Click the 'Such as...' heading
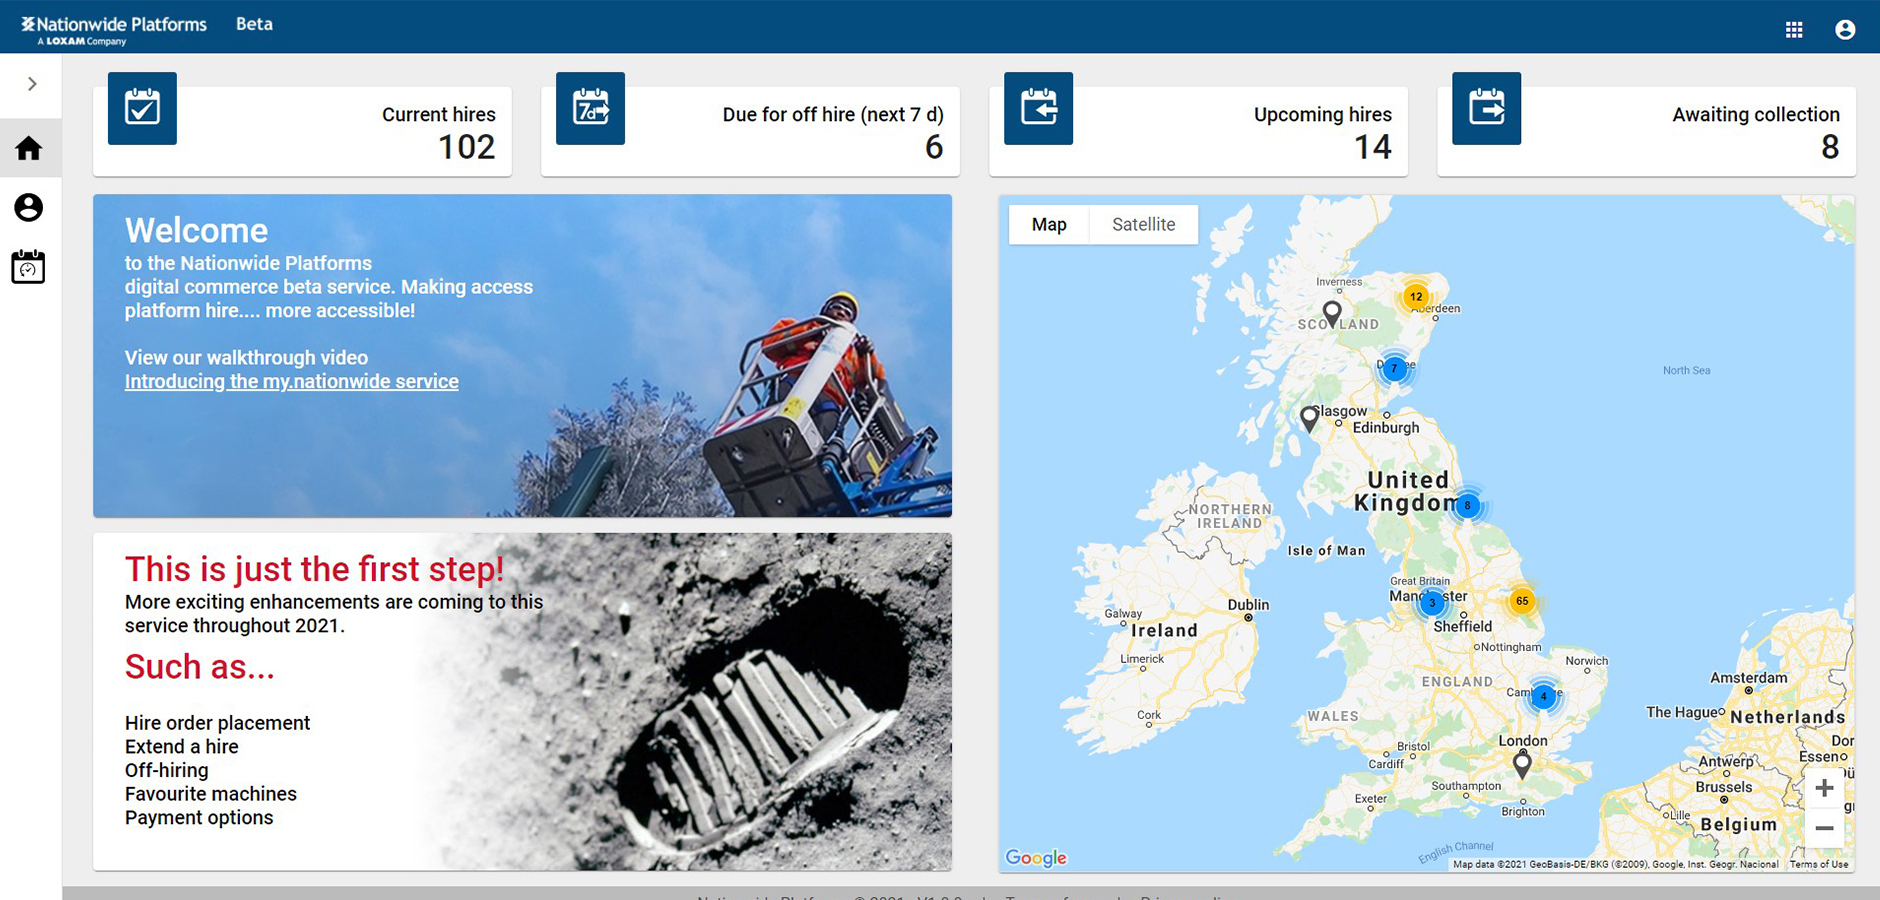The image size is (1880, 900). point(199,666)
